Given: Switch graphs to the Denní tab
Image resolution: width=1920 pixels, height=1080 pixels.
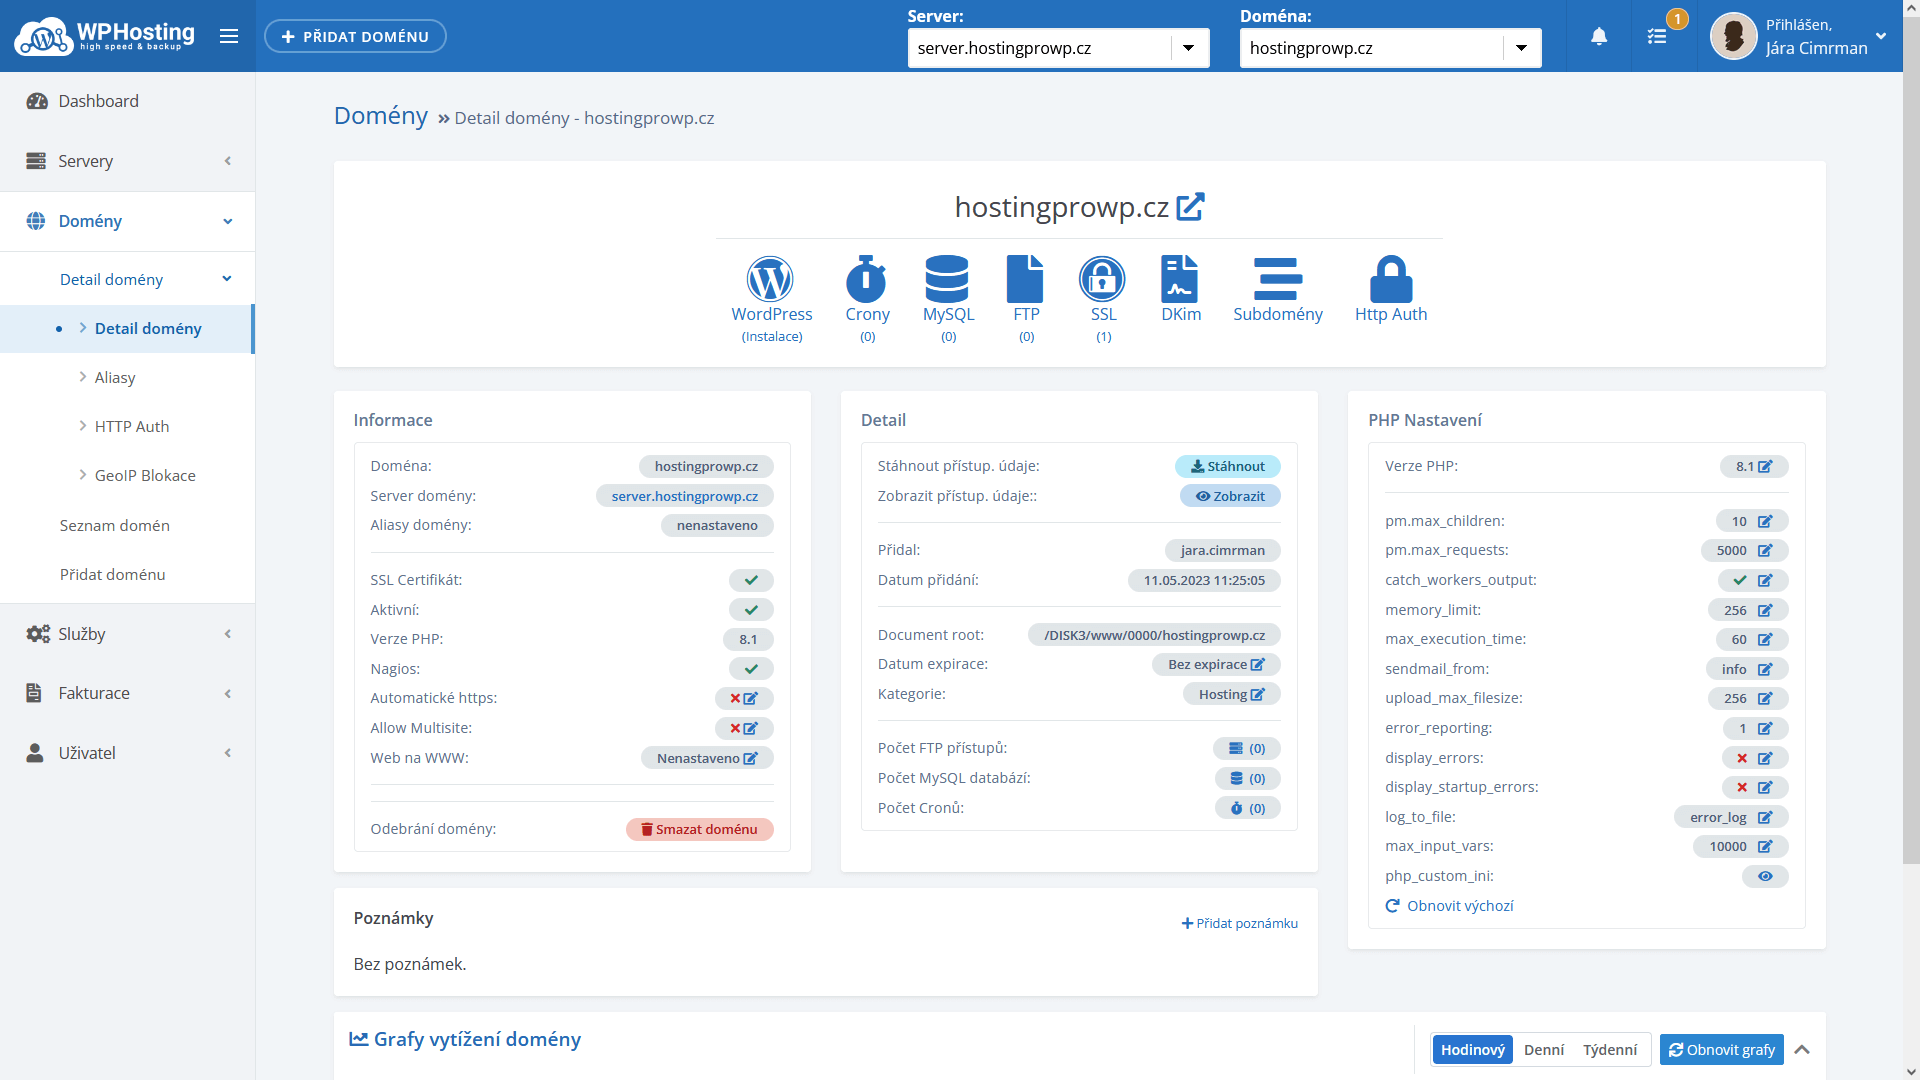Looking at the screenshot, I should [1543, 1050].
